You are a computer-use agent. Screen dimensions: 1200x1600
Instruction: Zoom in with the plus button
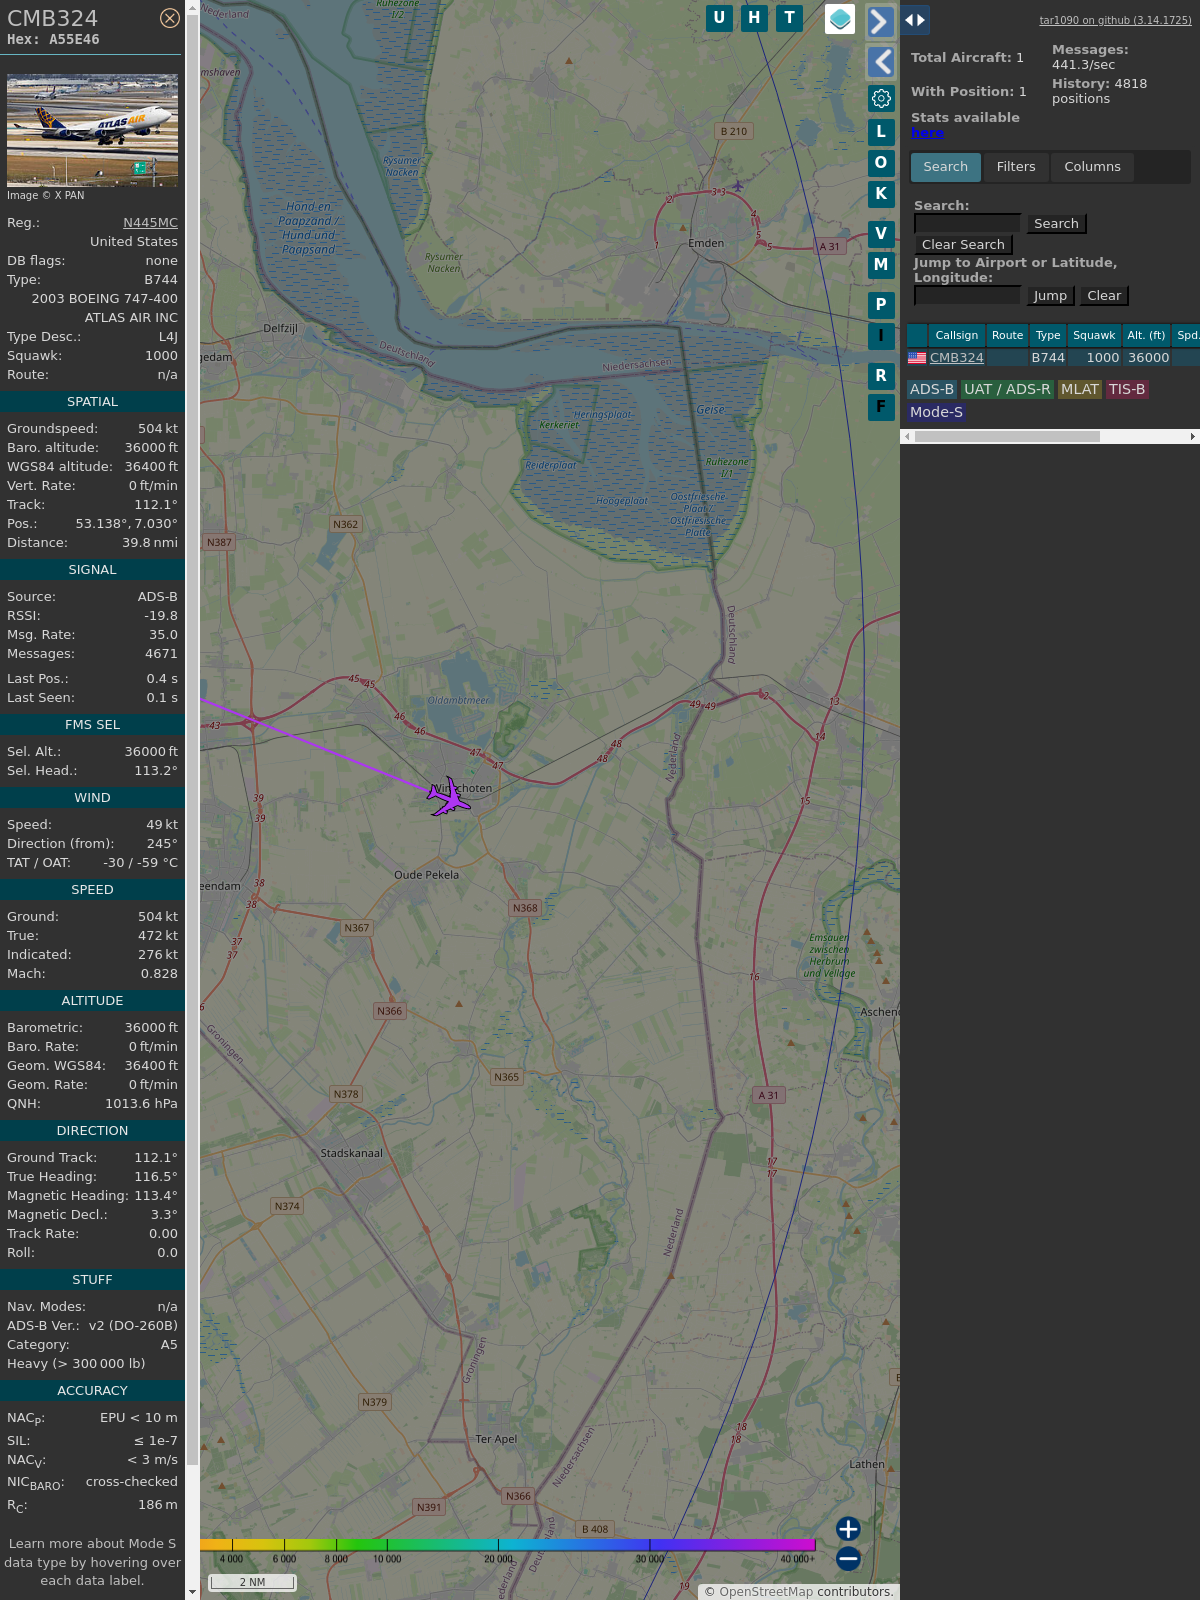pos(848,1529)
